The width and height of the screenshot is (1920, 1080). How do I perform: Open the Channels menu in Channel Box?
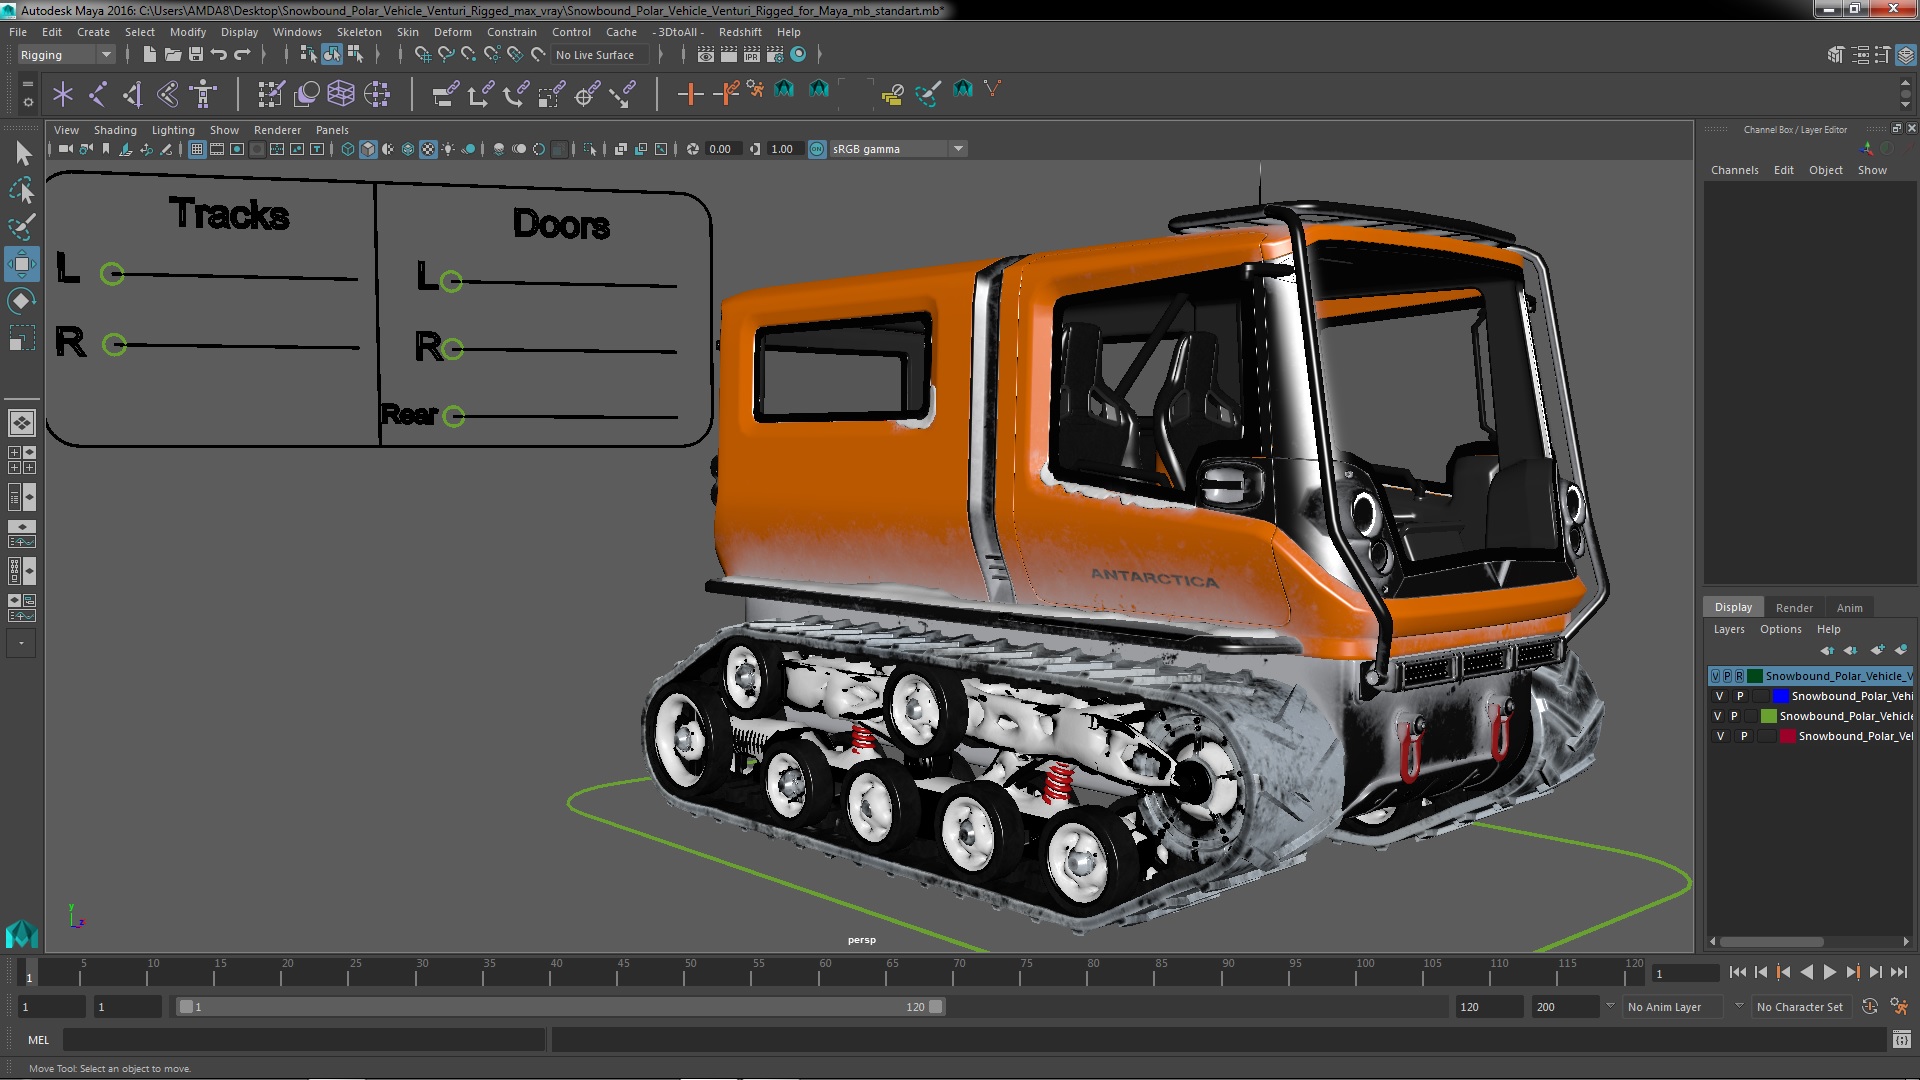(1734, 170)
